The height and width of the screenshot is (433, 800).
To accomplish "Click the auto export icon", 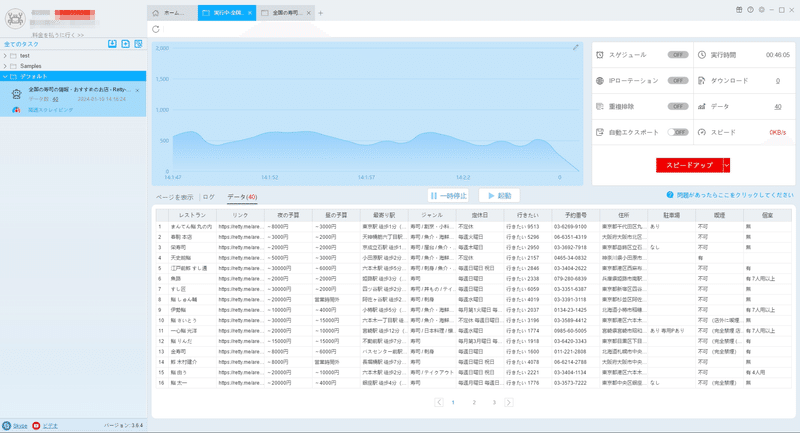I will pyautogui.click(x=600, y=132).
